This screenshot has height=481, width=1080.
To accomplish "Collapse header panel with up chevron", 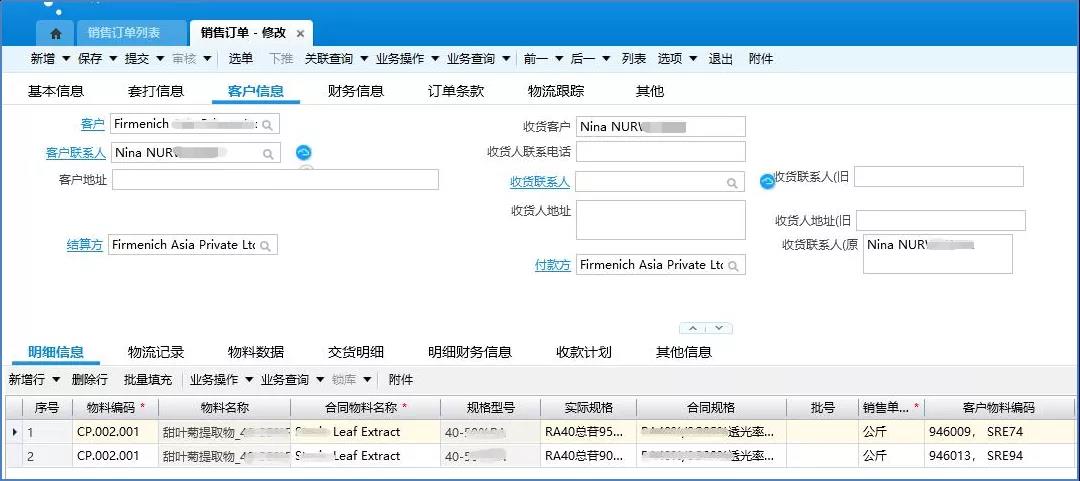I will tap(693, 328).
